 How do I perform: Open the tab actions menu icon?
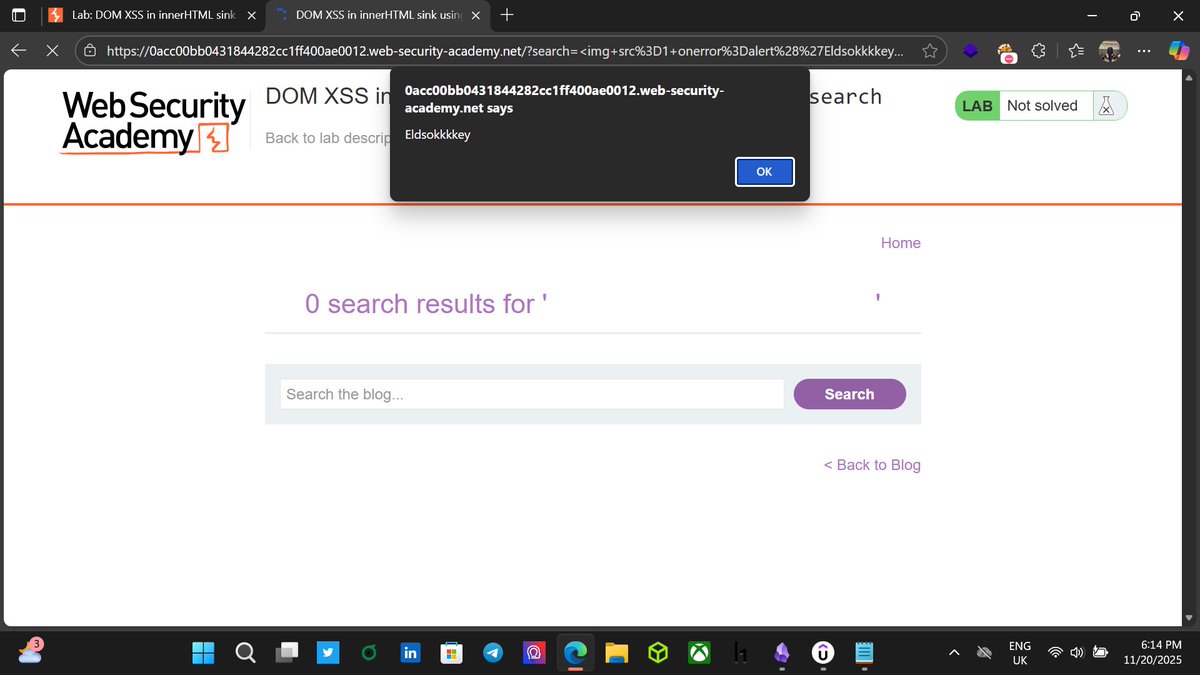(18, 15)
